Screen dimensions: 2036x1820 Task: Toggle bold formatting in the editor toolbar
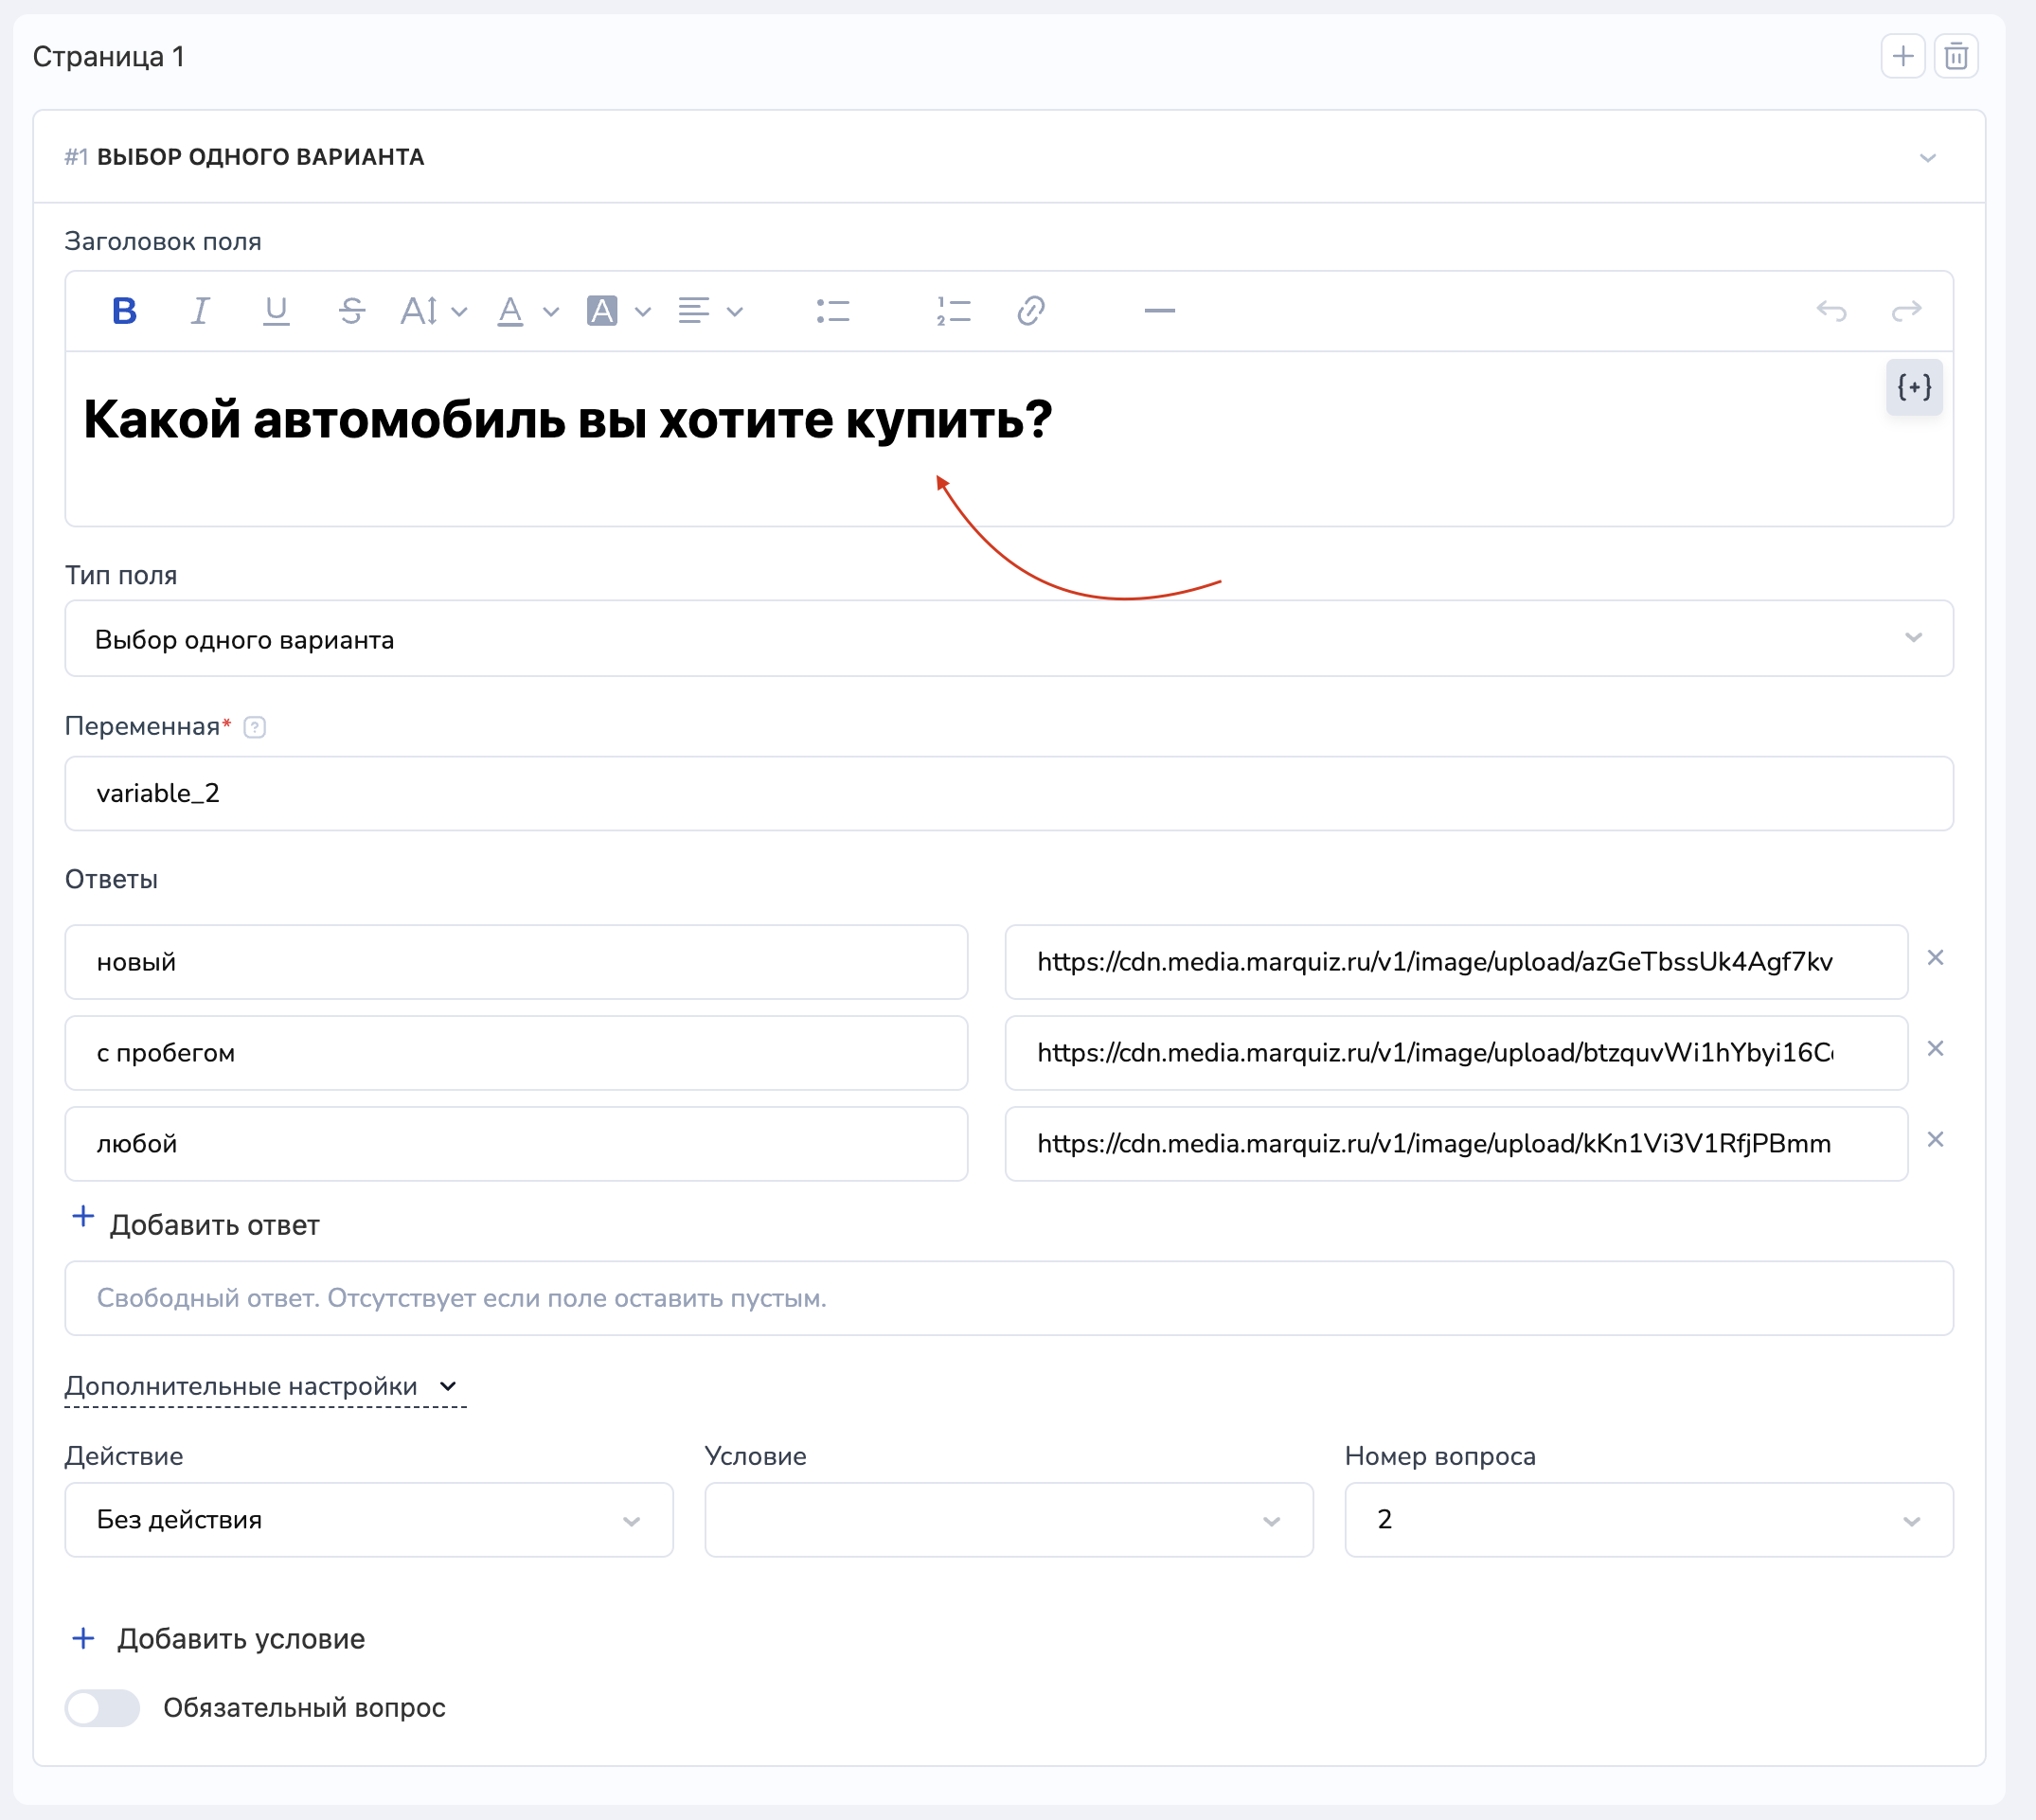pos(124,311)
